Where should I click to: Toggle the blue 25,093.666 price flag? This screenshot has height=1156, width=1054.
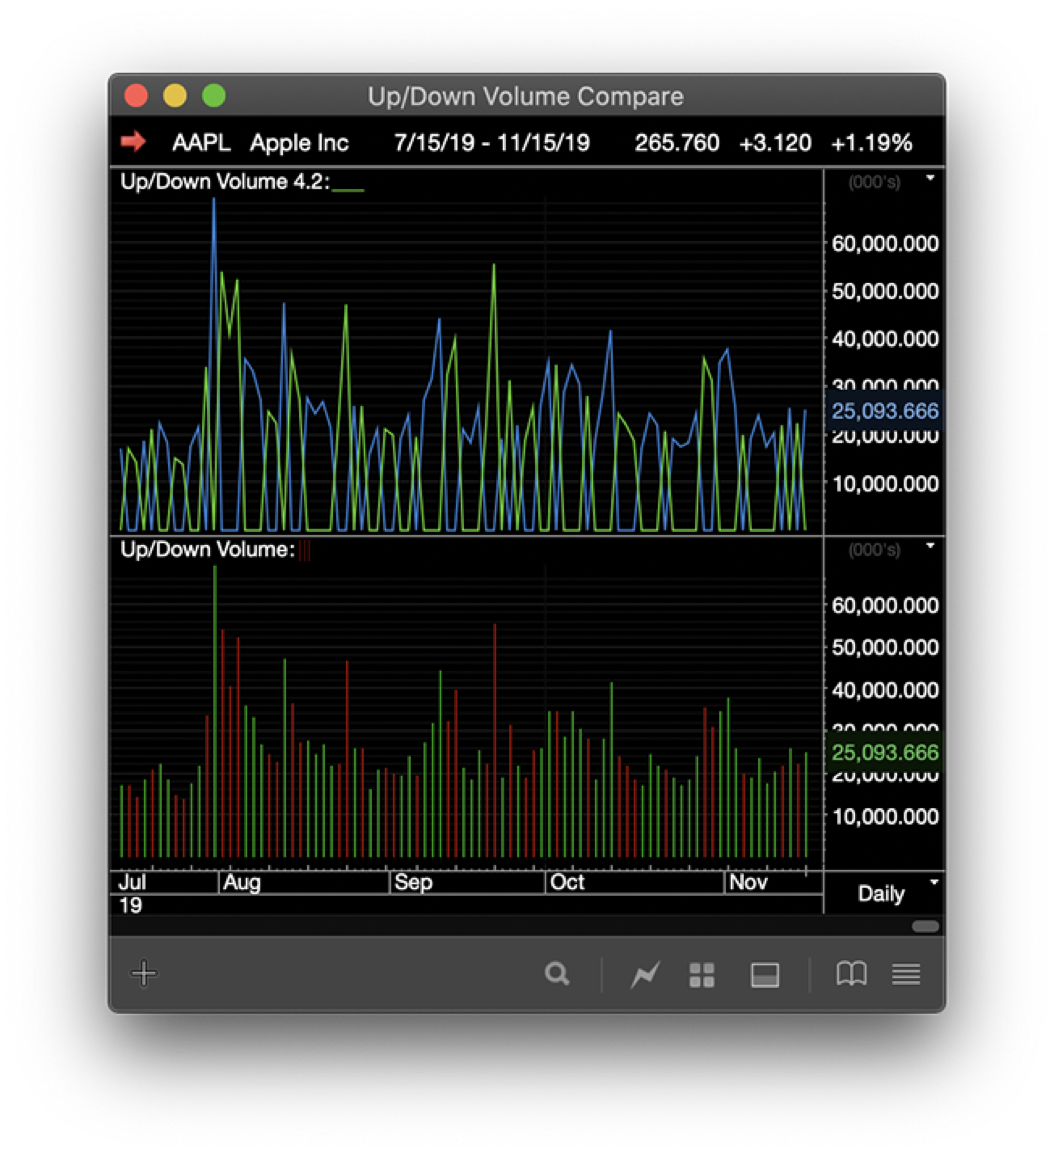[x=884, y=411]
